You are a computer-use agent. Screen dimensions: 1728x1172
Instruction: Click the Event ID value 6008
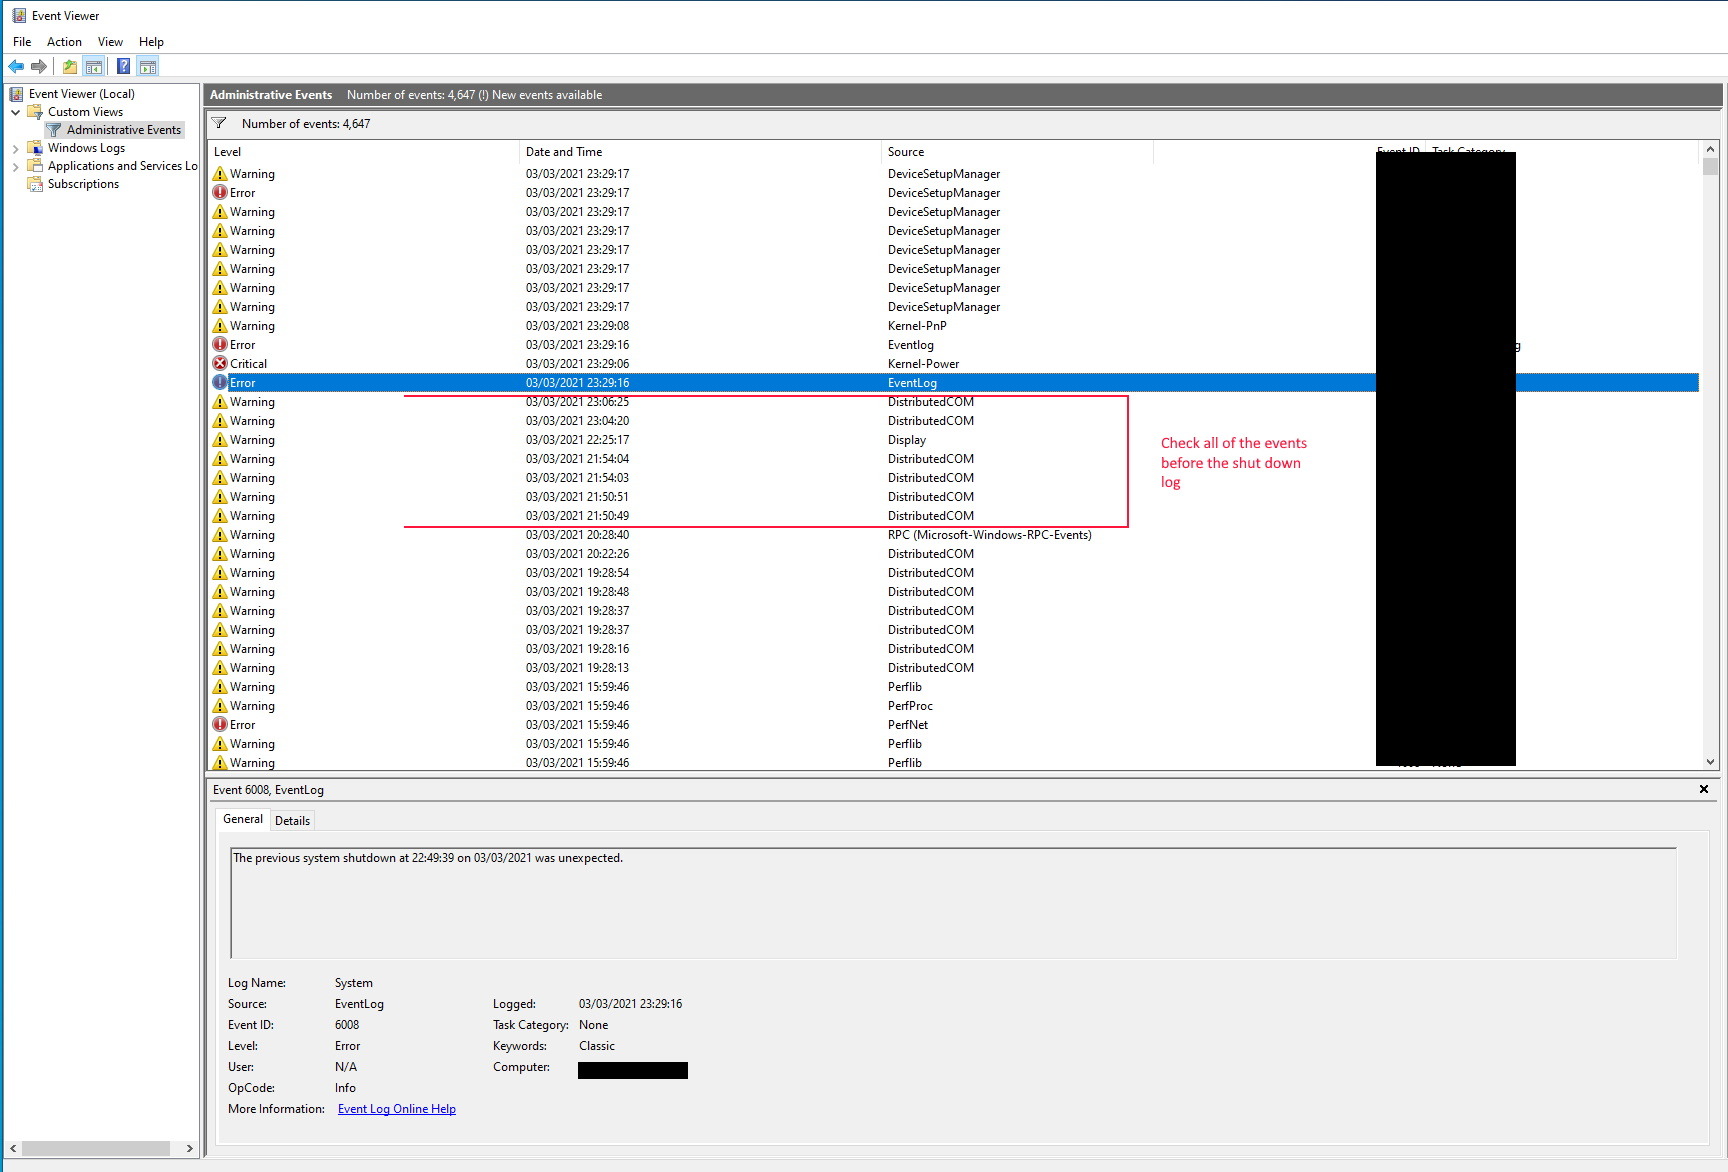coord(347,1025)
